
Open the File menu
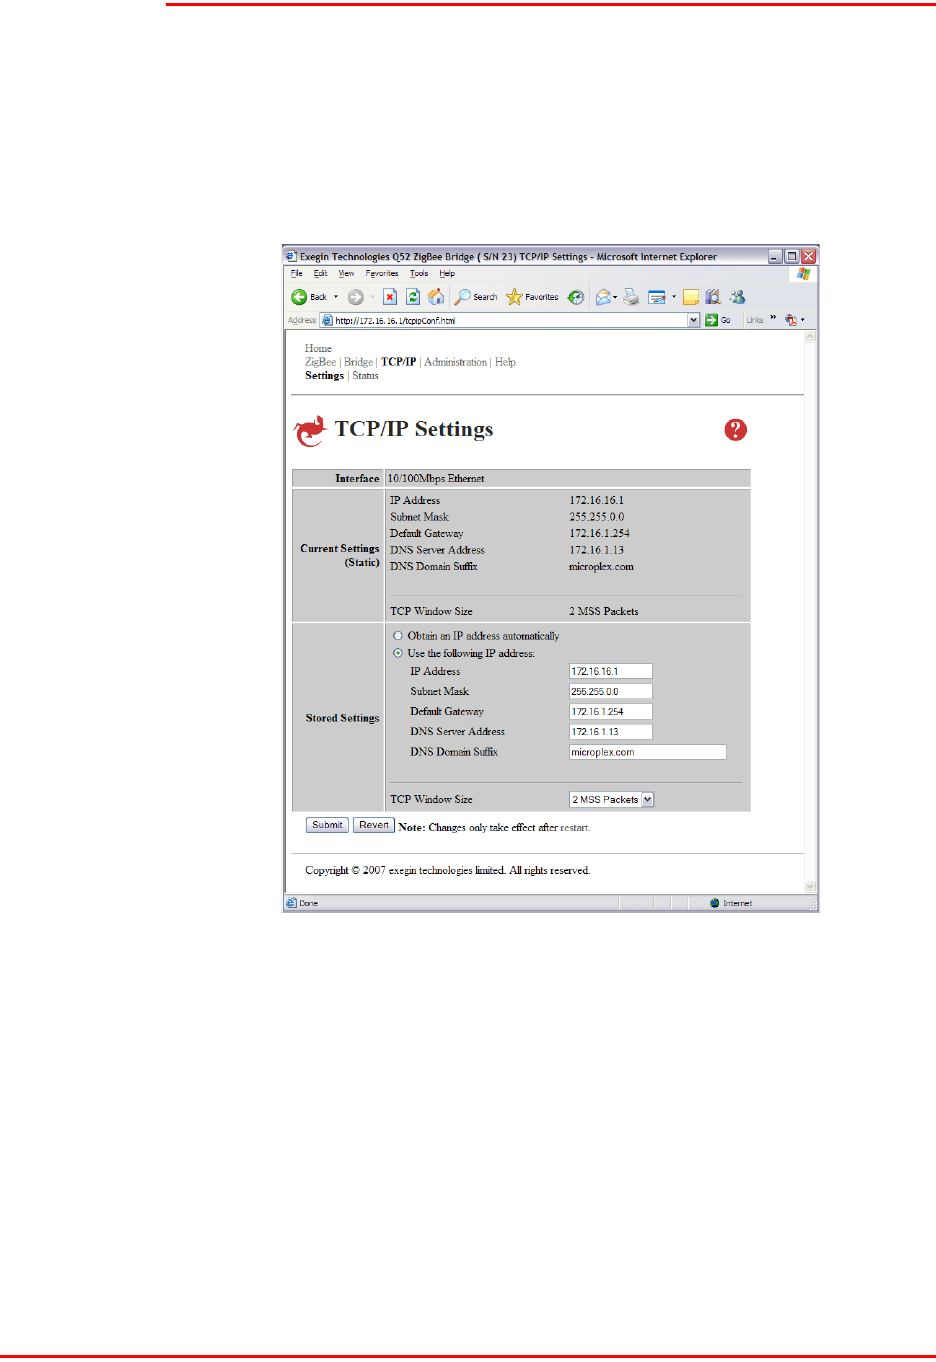click(x=296, y=273)
